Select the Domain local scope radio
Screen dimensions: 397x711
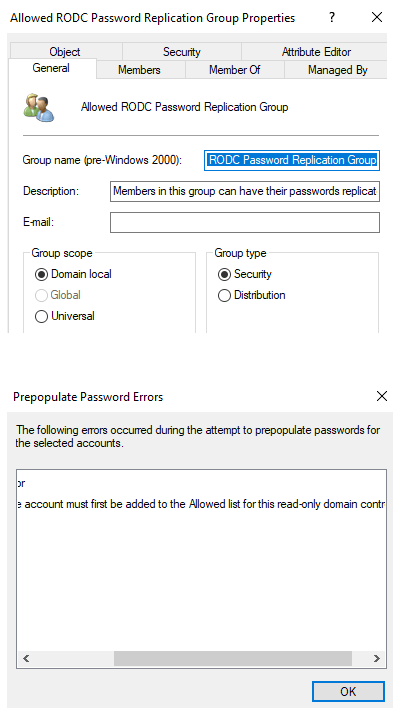coord(41,274)
